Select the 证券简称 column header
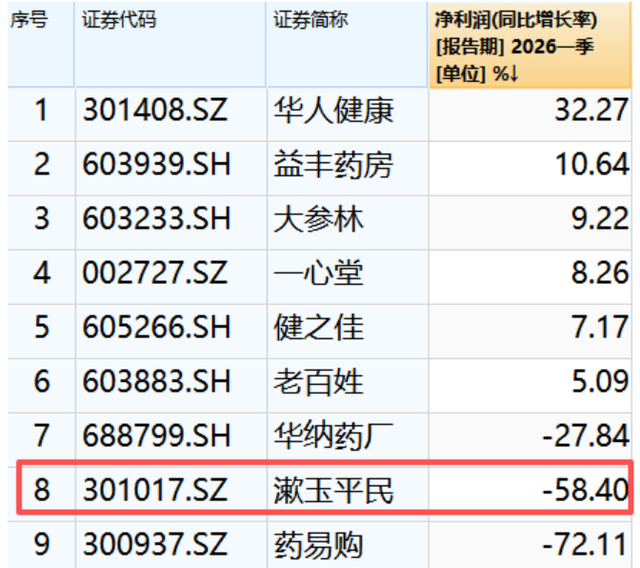Viewport: 640px width, 568px height. 311,20
